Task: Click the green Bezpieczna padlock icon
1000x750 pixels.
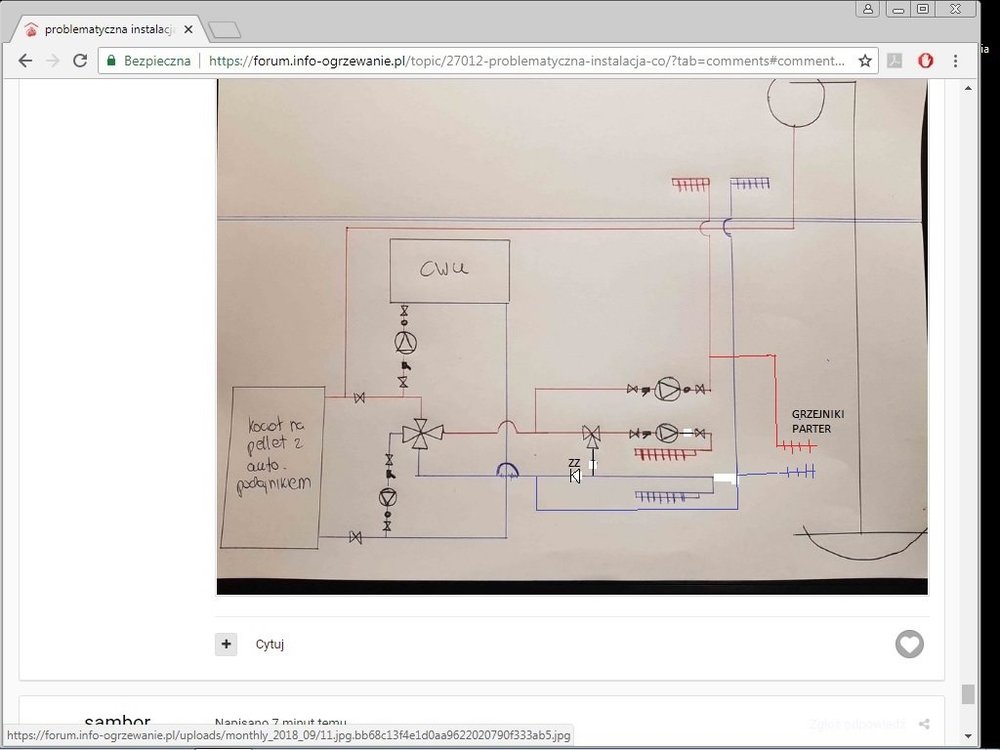Action: pos(112,61)
